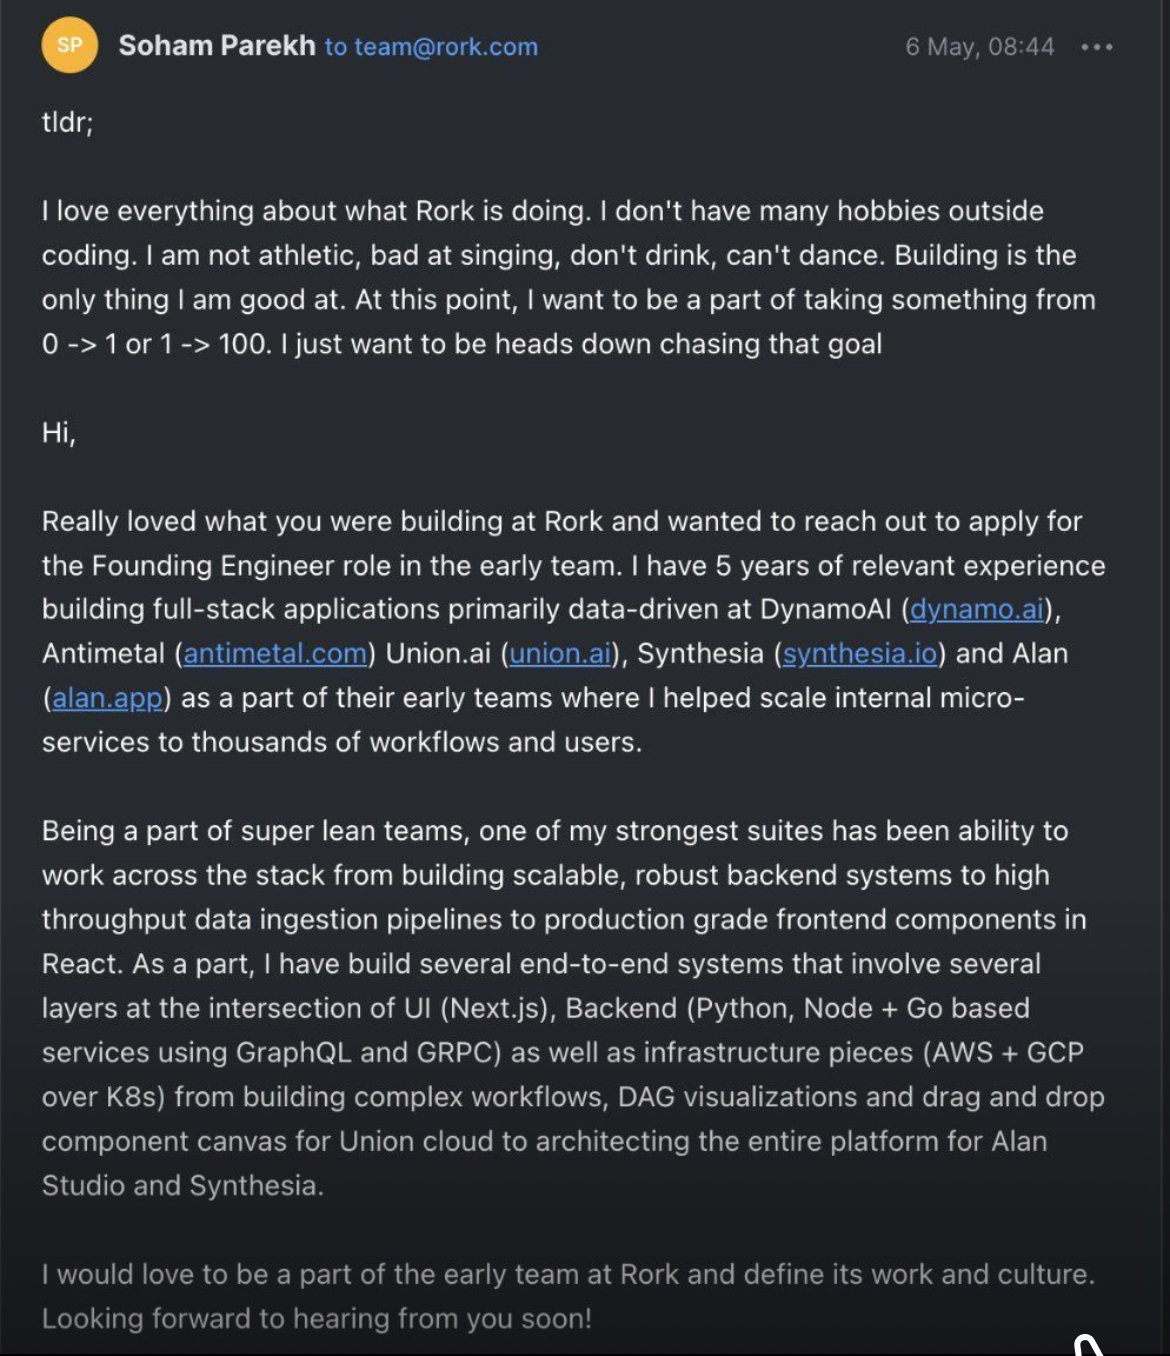Expand recipient details for team@rork.com
This screenshot has width=1170, height=1356.
coord(431,47)
